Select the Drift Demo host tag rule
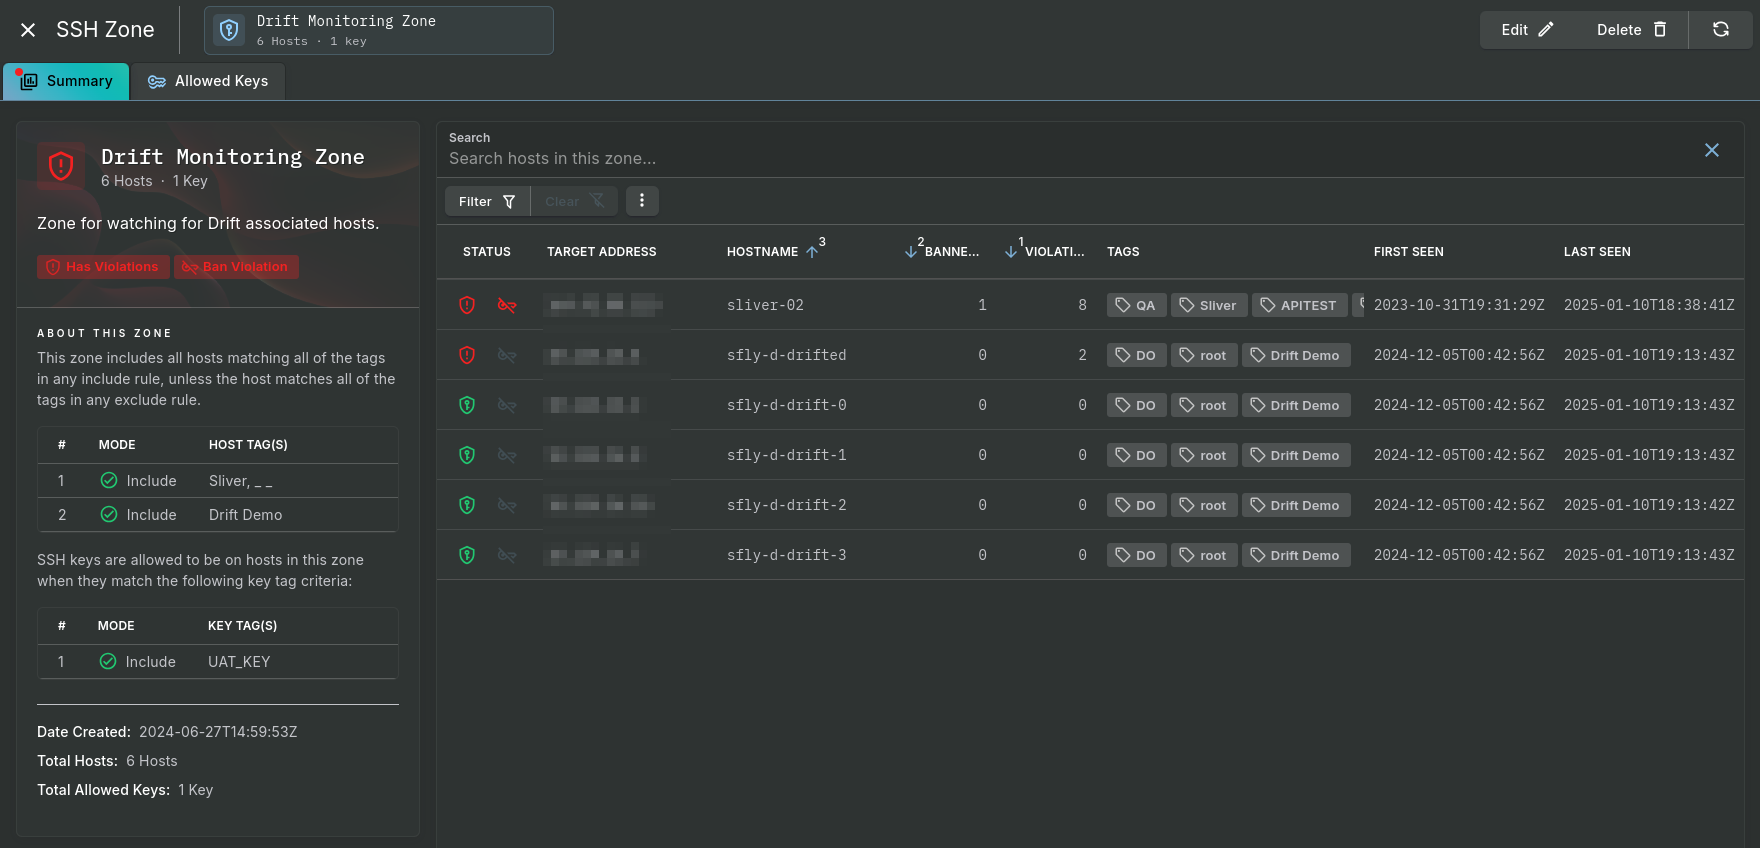Screen dimensions: 1760x848 (x=246, y=515)
